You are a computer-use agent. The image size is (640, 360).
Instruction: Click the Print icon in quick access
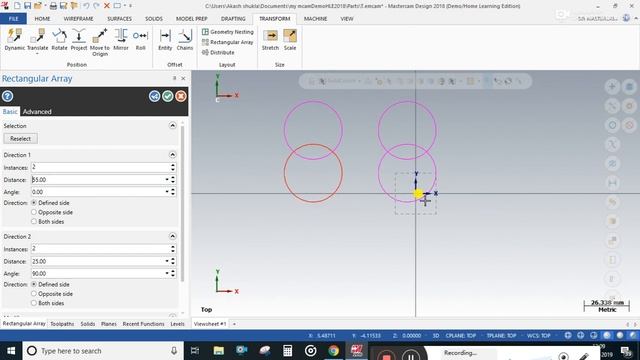click(x=53, y=6)
